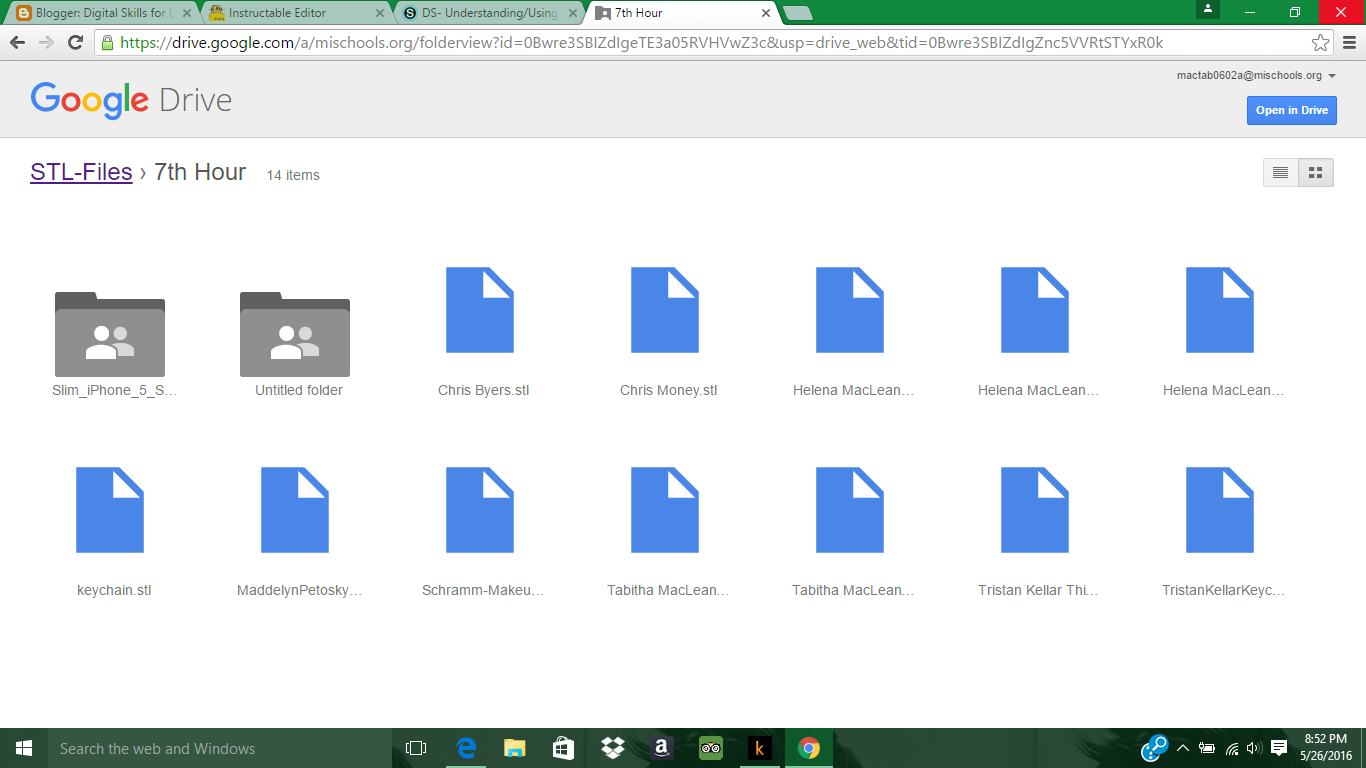
Task: Go forward in browser history
Action: tap(46, 43)
